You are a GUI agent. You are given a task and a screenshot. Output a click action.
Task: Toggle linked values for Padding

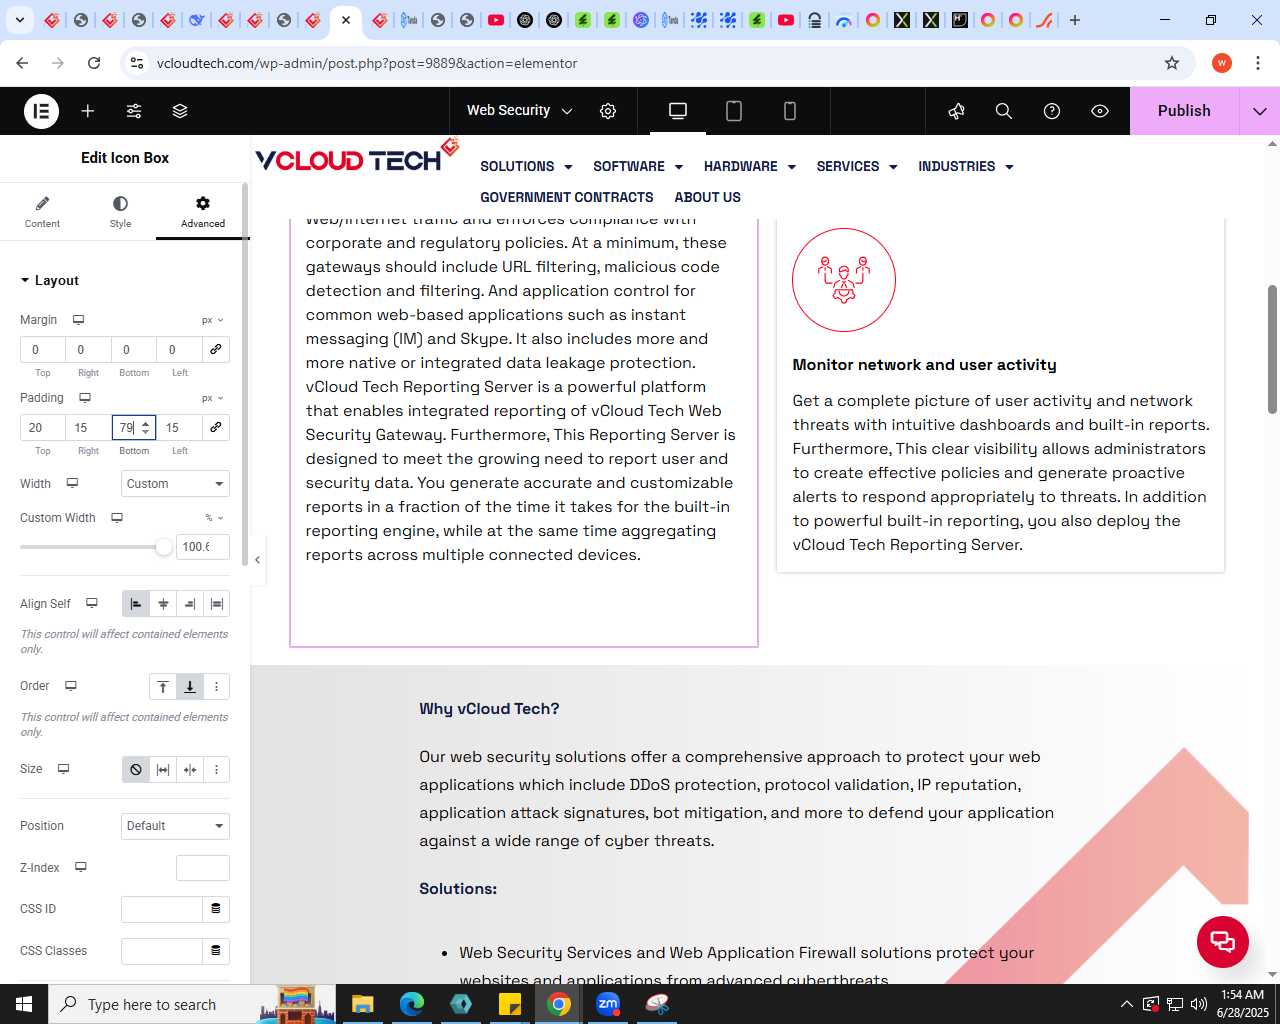[216, 427]
